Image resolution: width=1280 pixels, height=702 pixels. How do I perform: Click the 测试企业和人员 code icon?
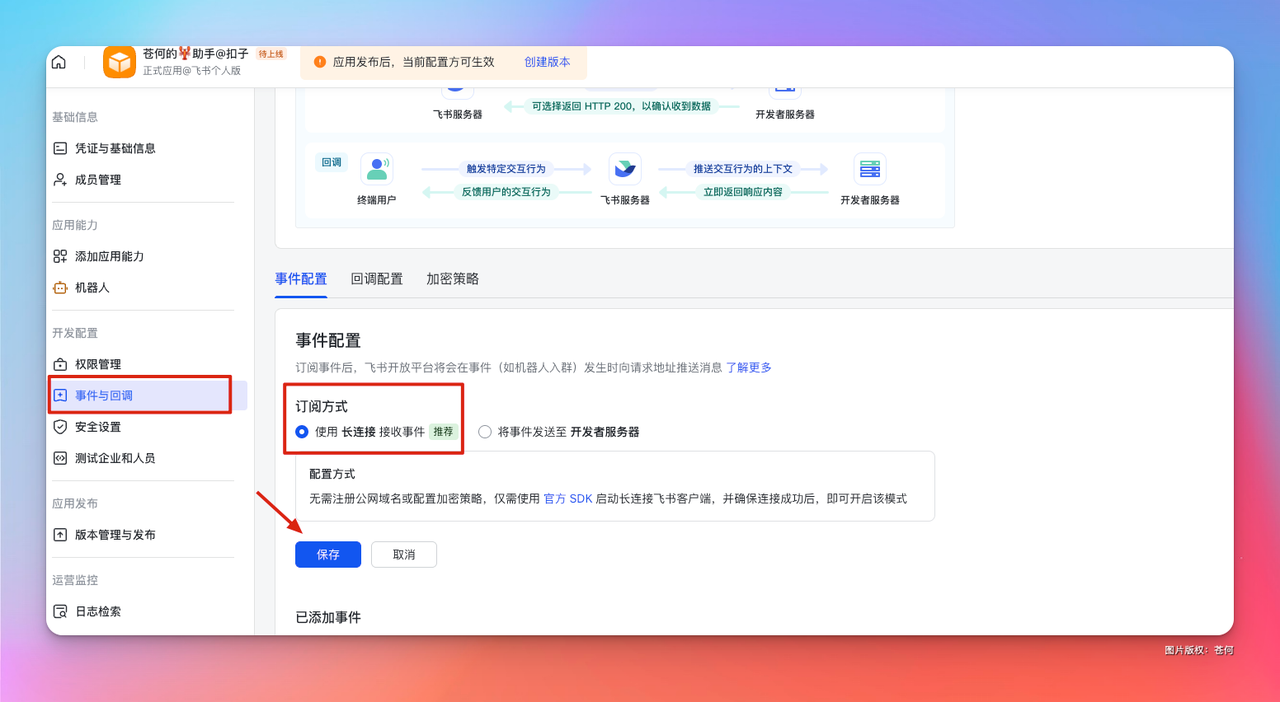point(60,458)
